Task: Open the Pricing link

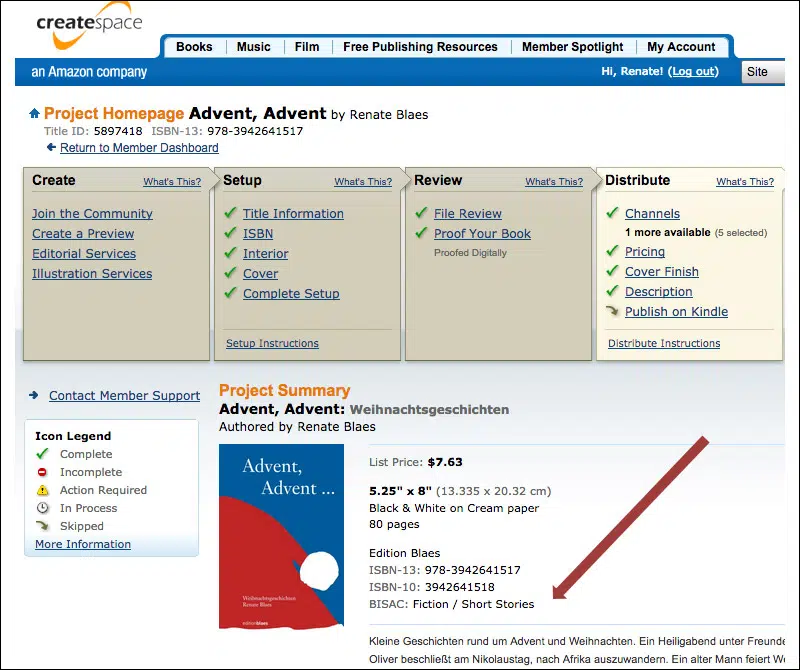Action: pos(645,252)
